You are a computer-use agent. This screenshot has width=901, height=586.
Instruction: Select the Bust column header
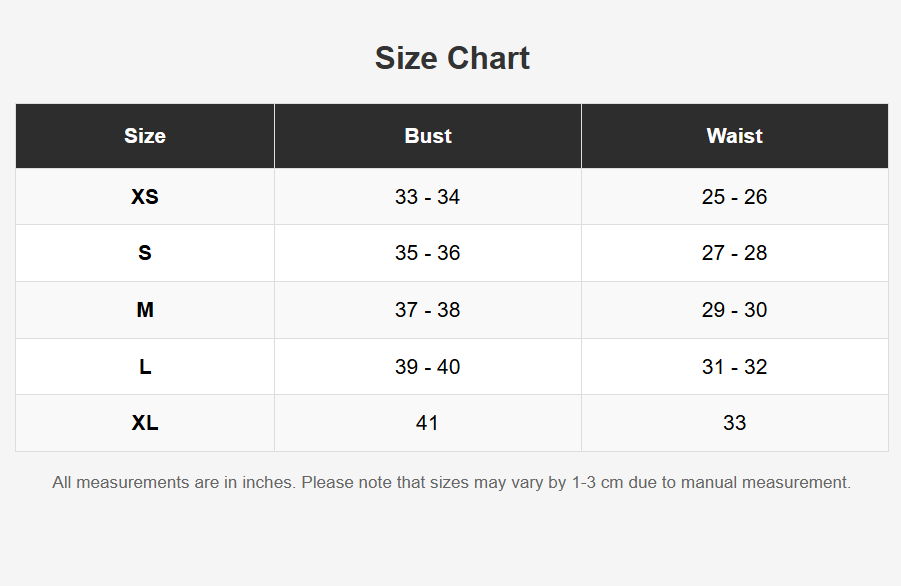pyautogui.click(x=428, y=136)
